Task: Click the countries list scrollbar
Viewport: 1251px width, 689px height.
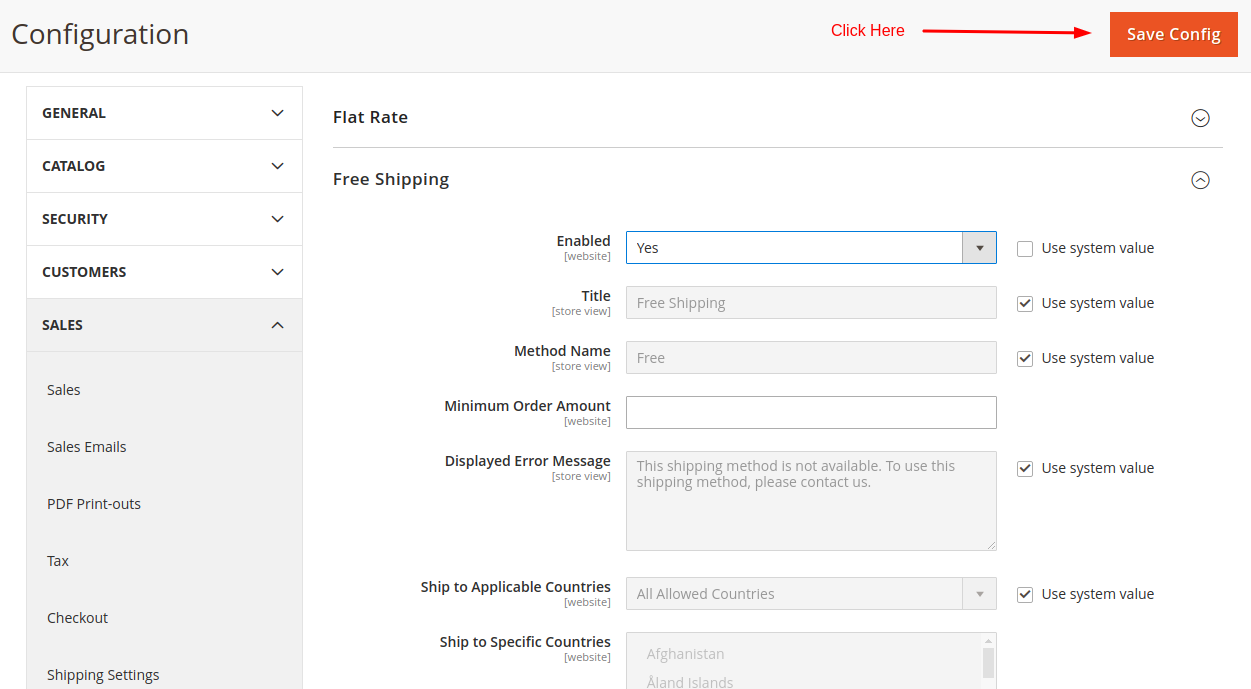Action: pos(988,661)
